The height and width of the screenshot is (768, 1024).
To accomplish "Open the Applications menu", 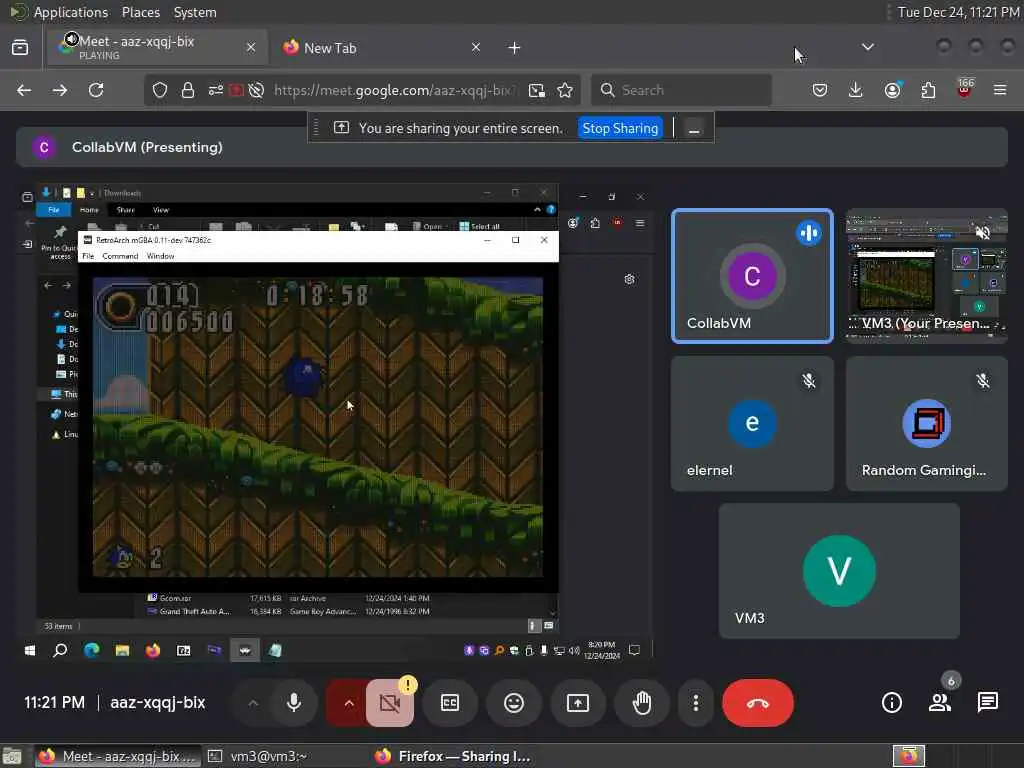I will click(71, 12).
